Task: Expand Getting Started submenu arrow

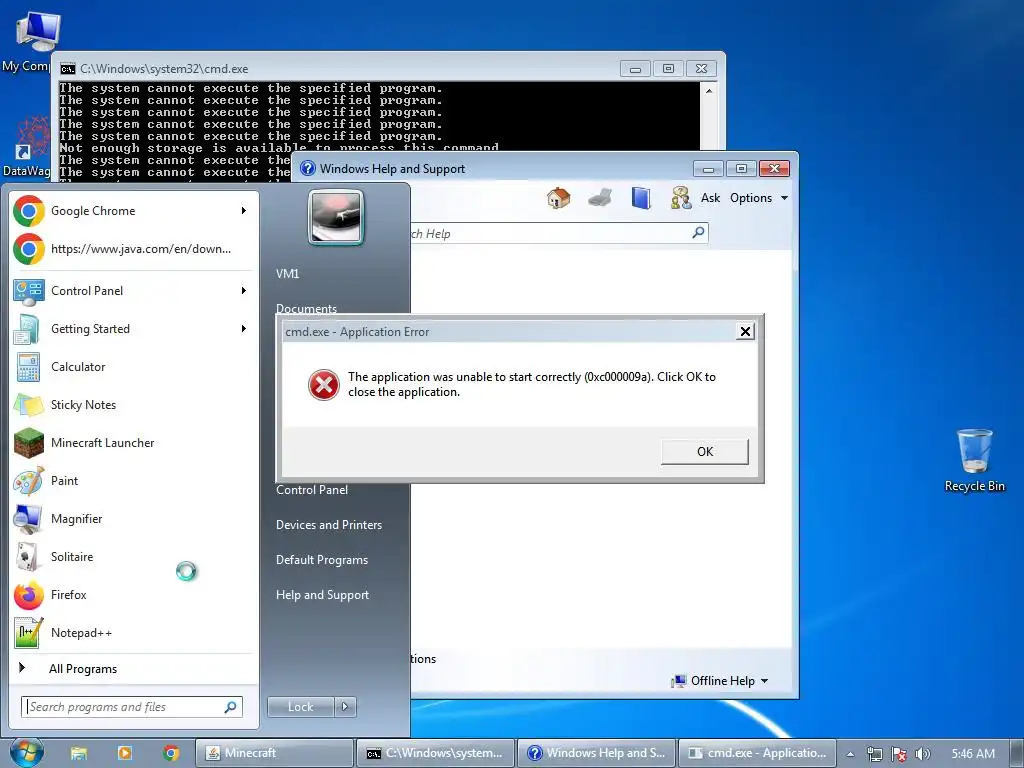Action: tap(244, 328)
